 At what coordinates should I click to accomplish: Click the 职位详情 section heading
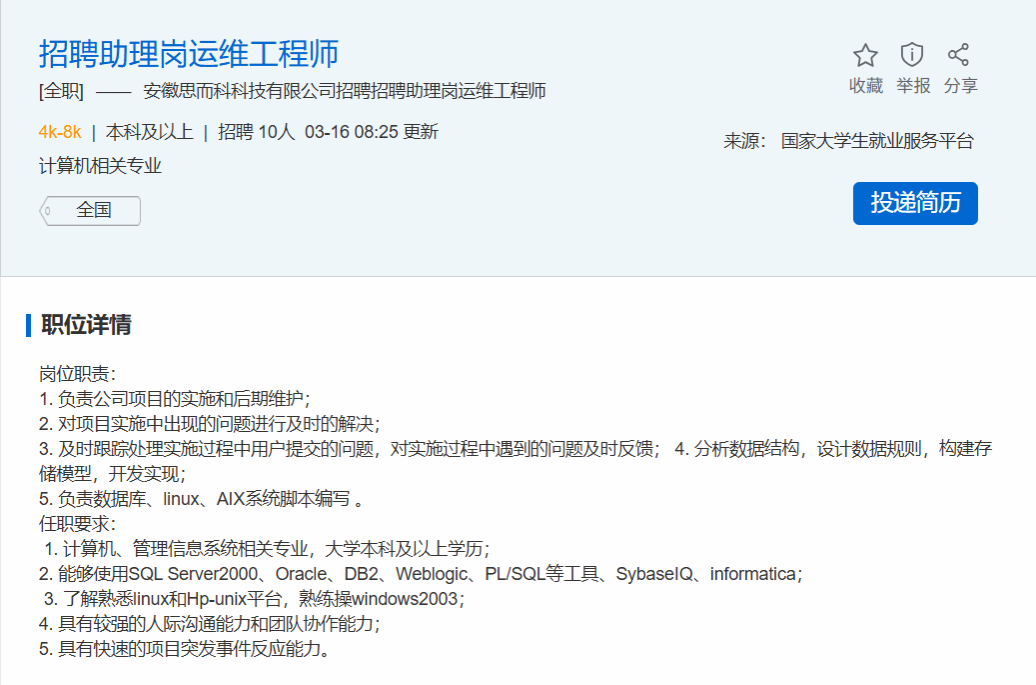click(x=86, y=325)
